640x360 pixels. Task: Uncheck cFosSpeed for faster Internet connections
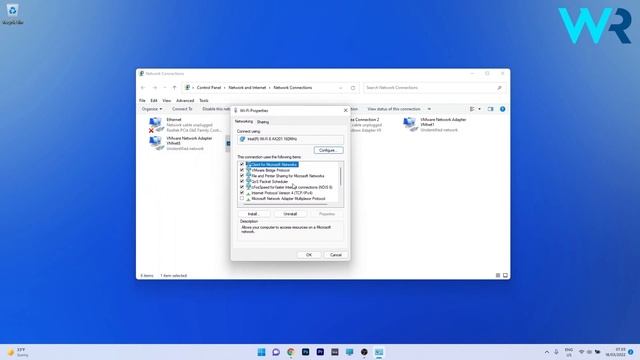point(242,187)
